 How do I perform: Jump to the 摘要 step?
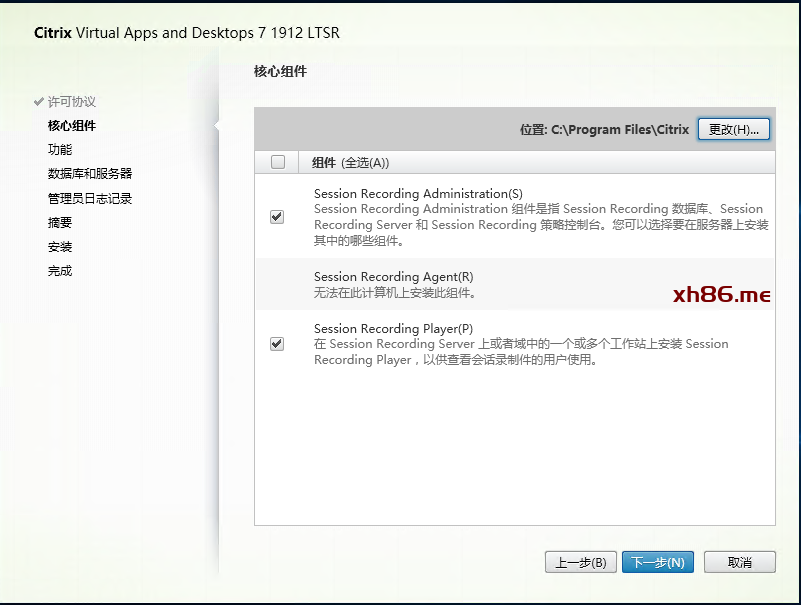tap(60, 222)
